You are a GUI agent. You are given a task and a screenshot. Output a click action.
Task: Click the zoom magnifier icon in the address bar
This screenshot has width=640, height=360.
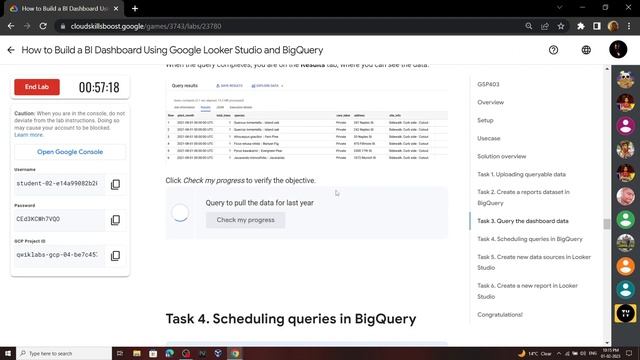pos(529,26)
